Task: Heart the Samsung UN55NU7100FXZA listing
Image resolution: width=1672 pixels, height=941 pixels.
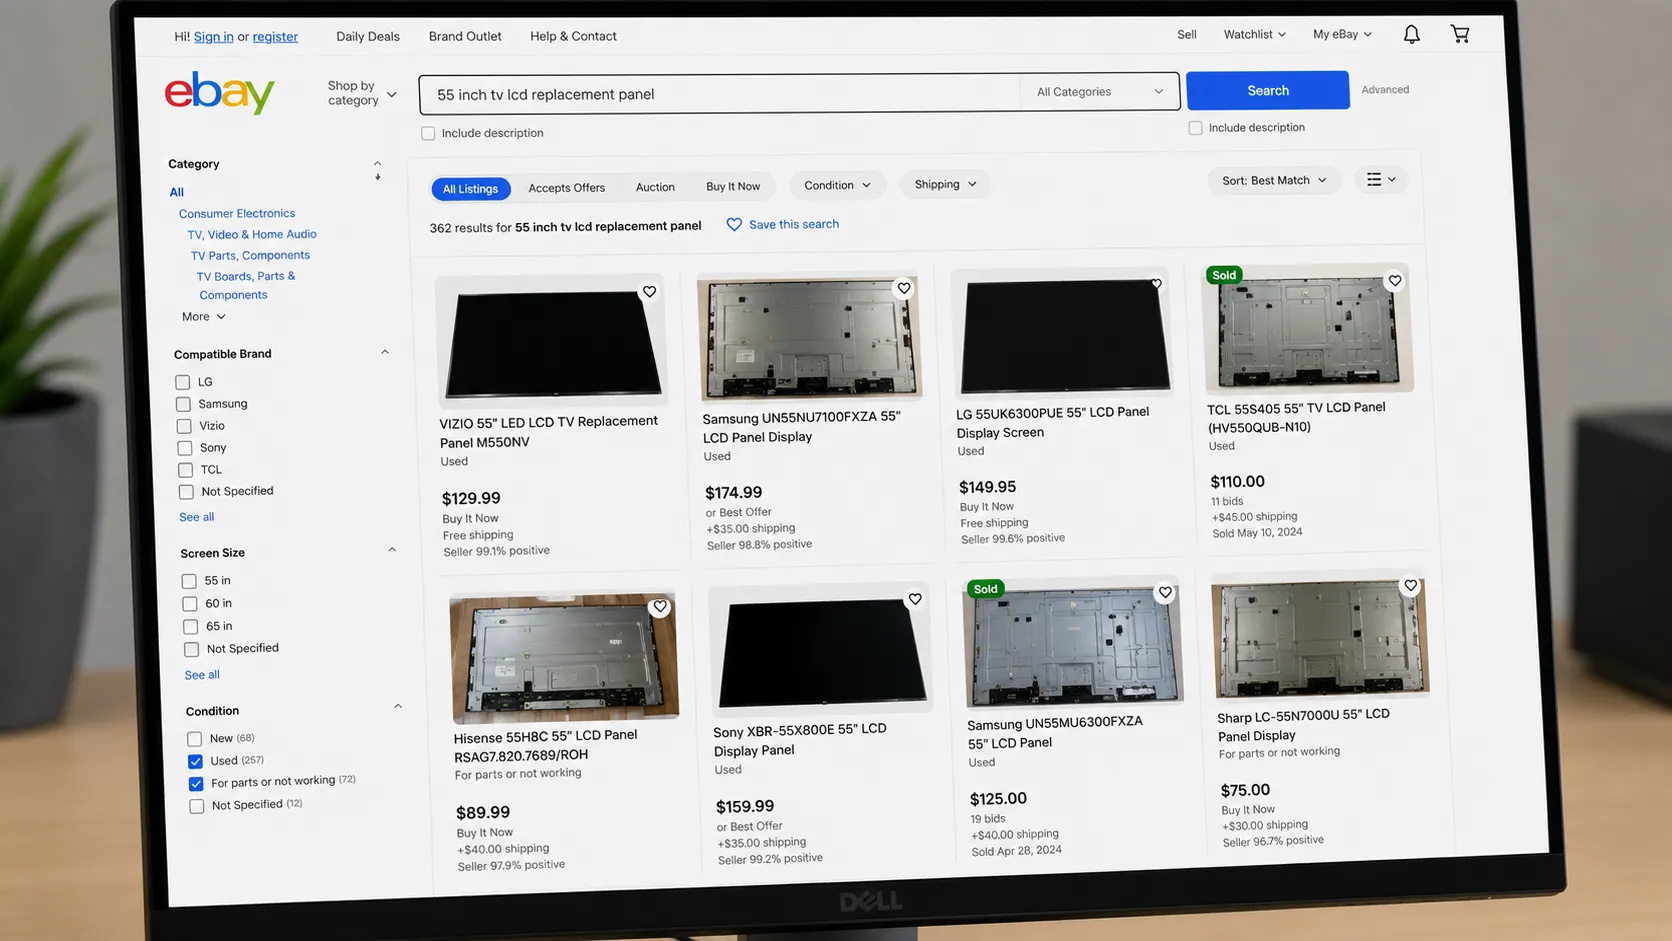Action: [904, 288]
